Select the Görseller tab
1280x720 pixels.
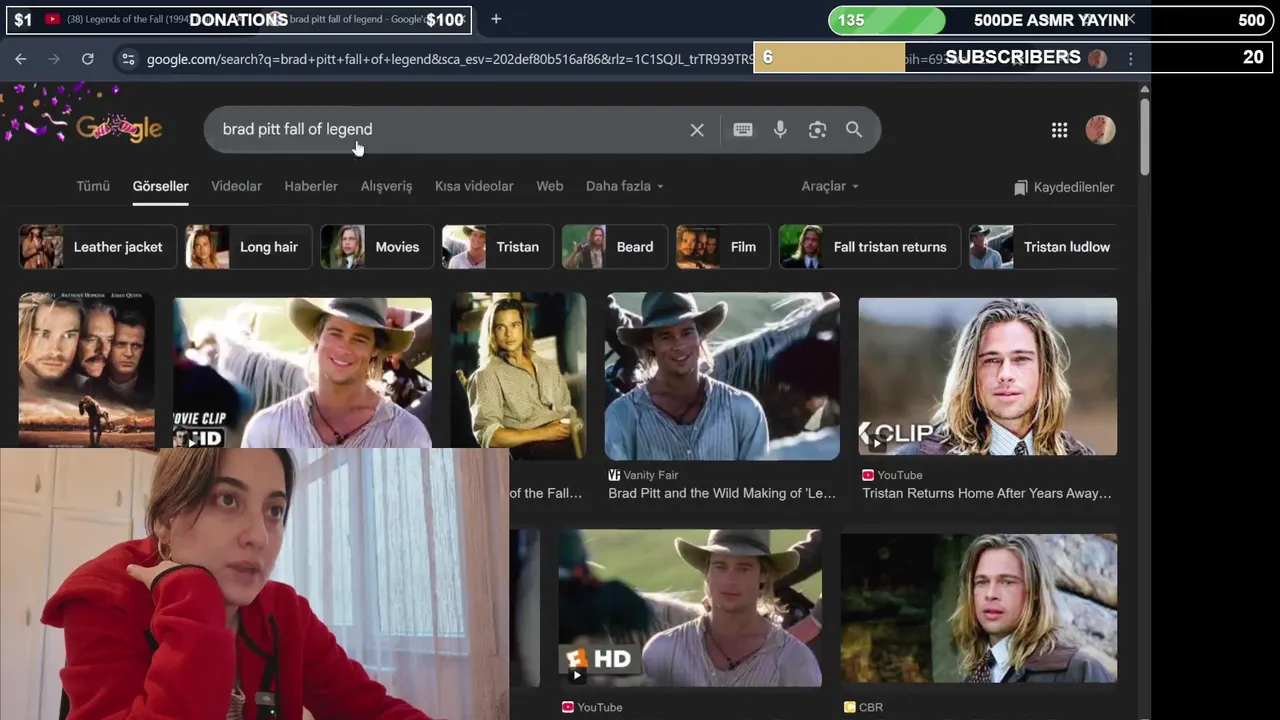click(160, 186)
